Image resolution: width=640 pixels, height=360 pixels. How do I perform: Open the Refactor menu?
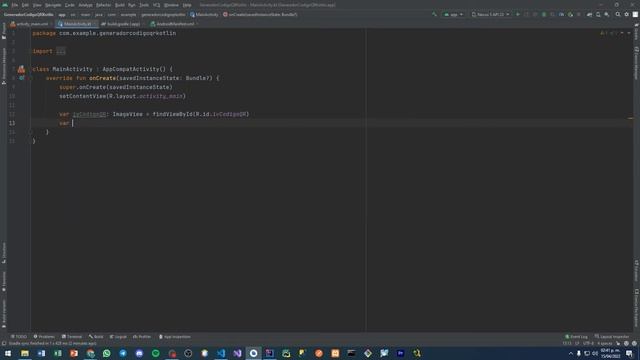pos(104,5)
